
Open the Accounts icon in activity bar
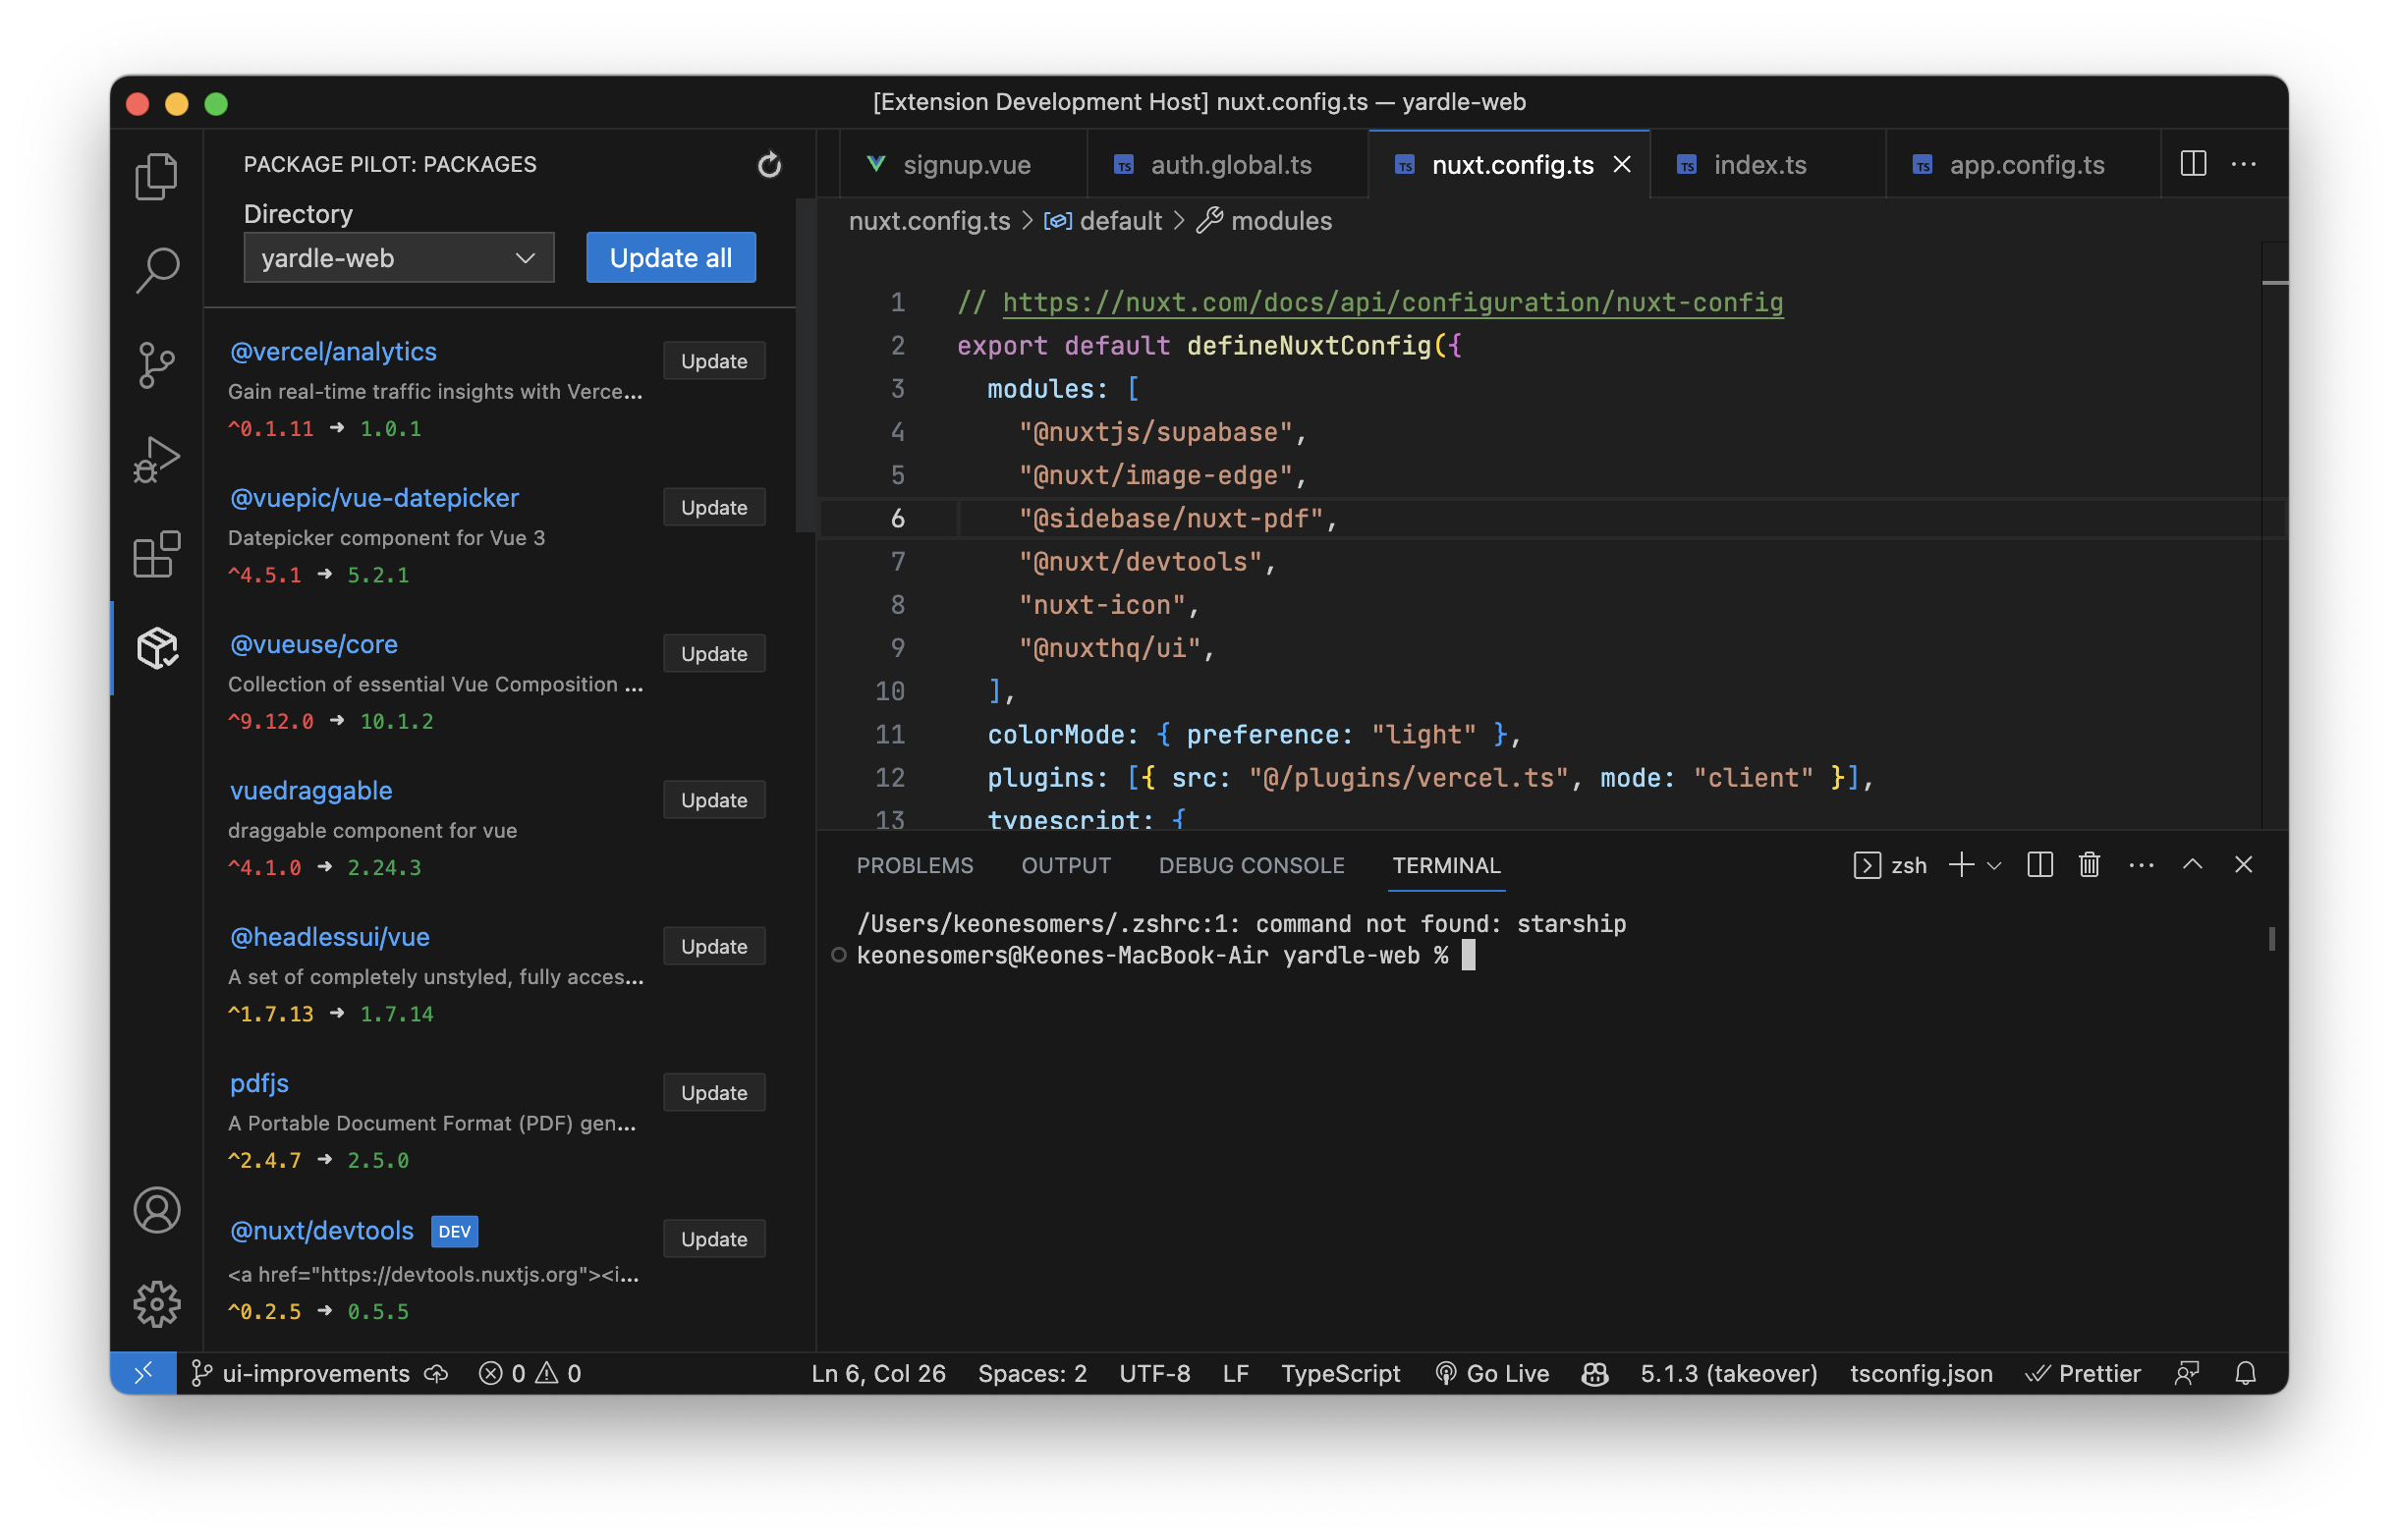pos(157,1210)
